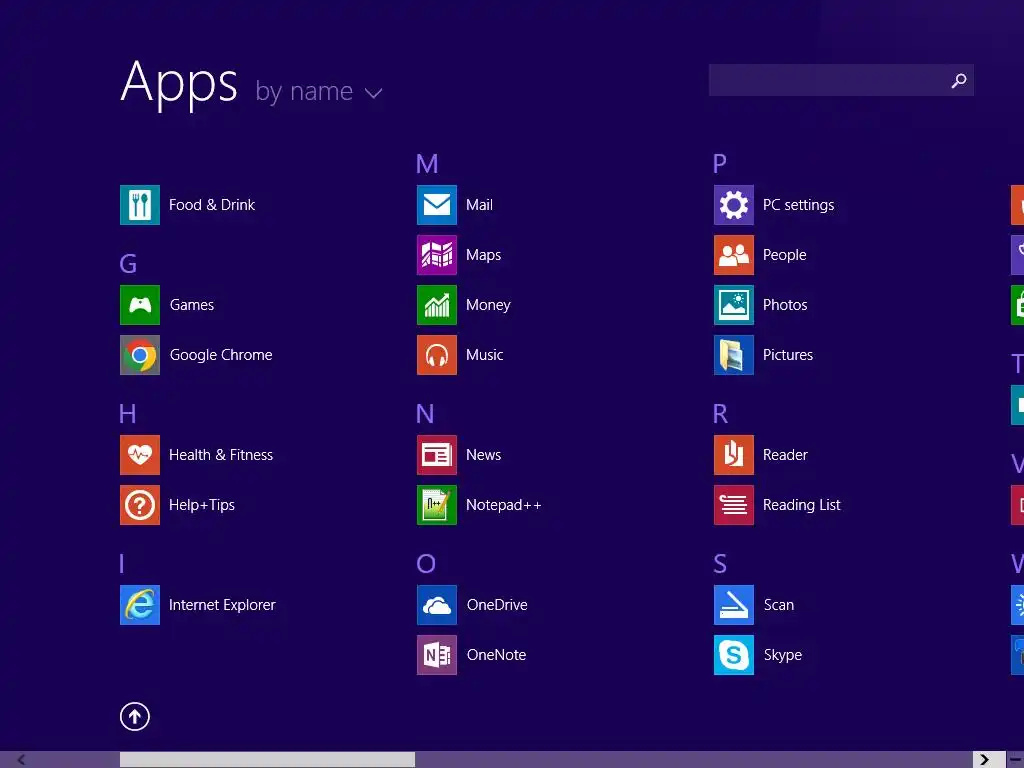Screen dimensions: 1024x768
Task: Open the Skype icon
Action: coord(734,655)
